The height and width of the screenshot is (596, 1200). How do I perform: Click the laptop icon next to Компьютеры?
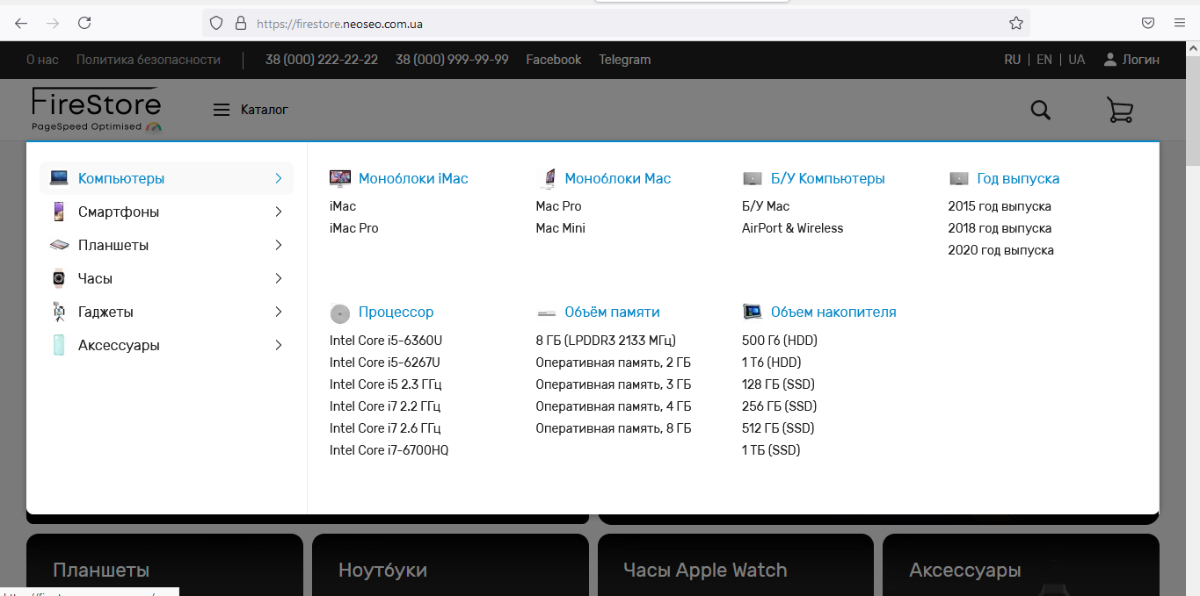click(x=59, y=178)
